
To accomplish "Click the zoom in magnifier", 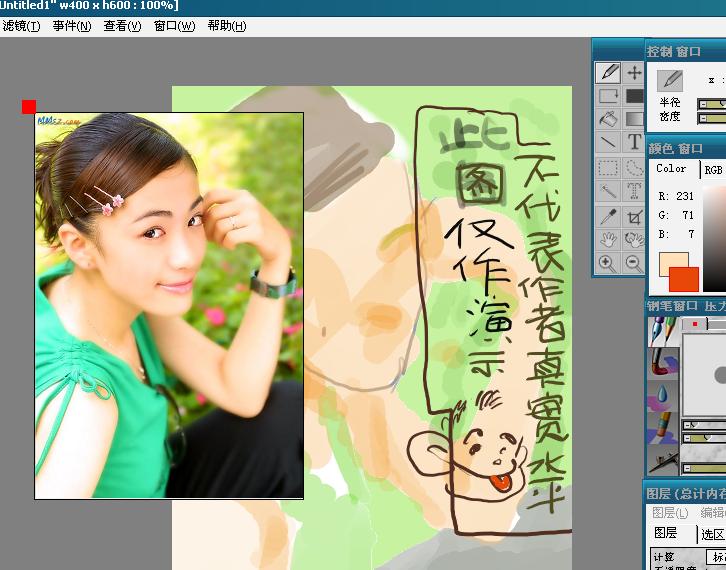I will (x=608, y=263).
